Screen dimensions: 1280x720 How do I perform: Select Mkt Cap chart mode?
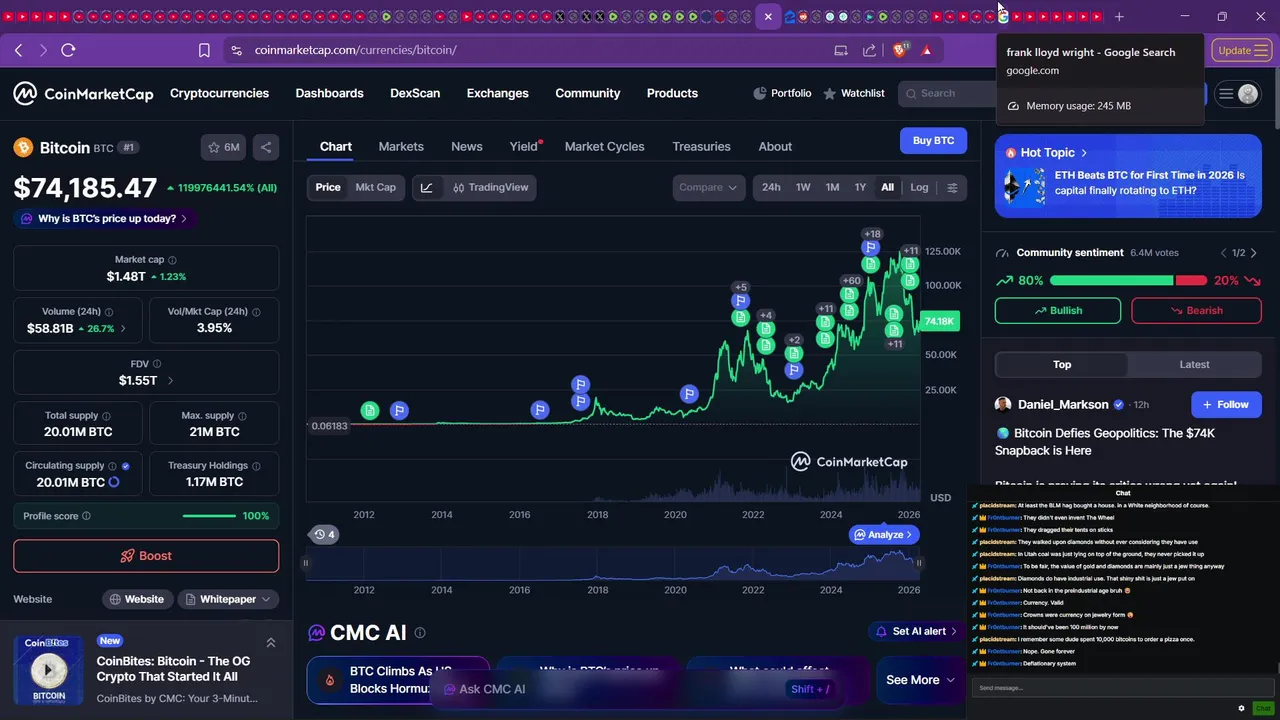[x=375, y=188]
